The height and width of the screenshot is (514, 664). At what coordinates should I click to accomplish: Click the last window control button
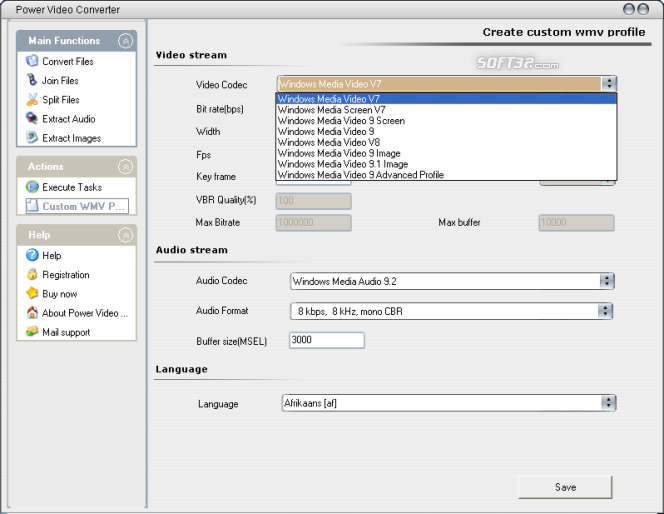(643, 9)
